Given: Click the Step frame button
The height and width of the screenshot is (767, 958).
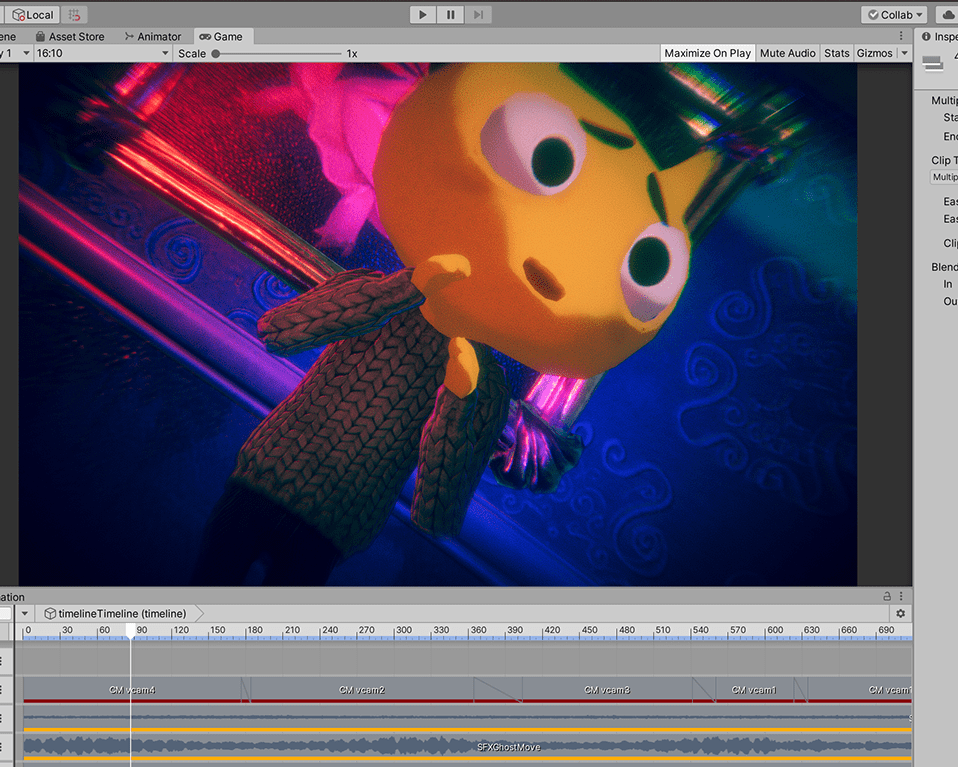Looking at the screenshot, I should coord(478,15).
